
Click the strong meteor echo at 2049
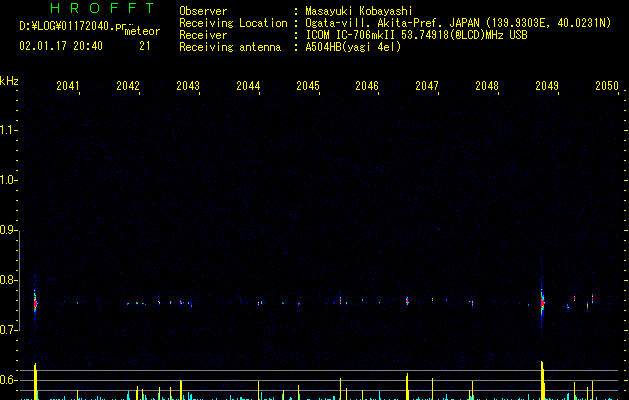[x=542, y=303]
